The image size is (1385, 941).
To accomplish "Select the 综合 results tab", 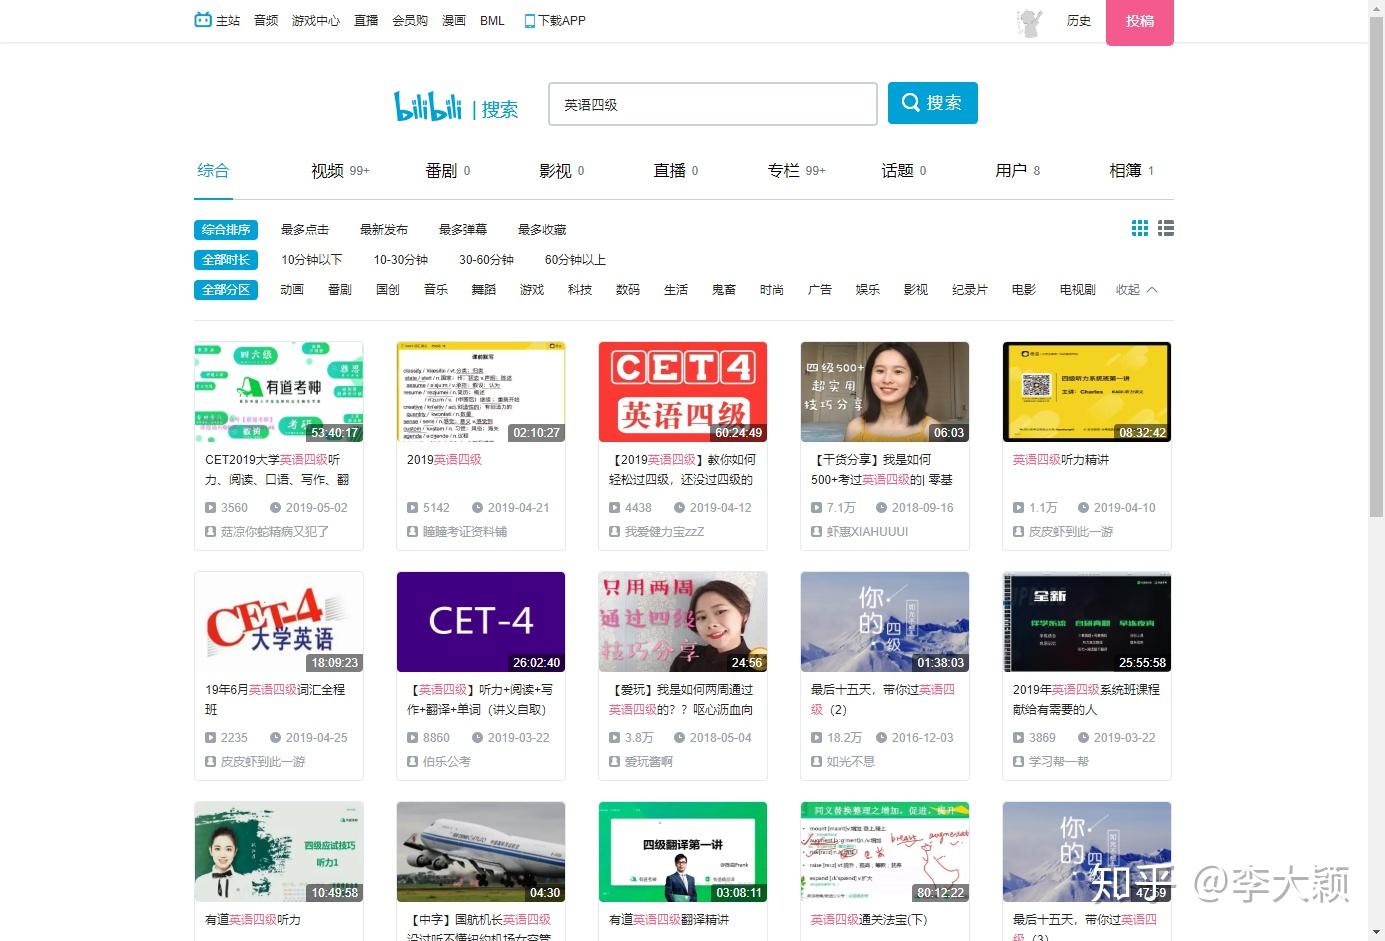I will (x=213, y=171).
